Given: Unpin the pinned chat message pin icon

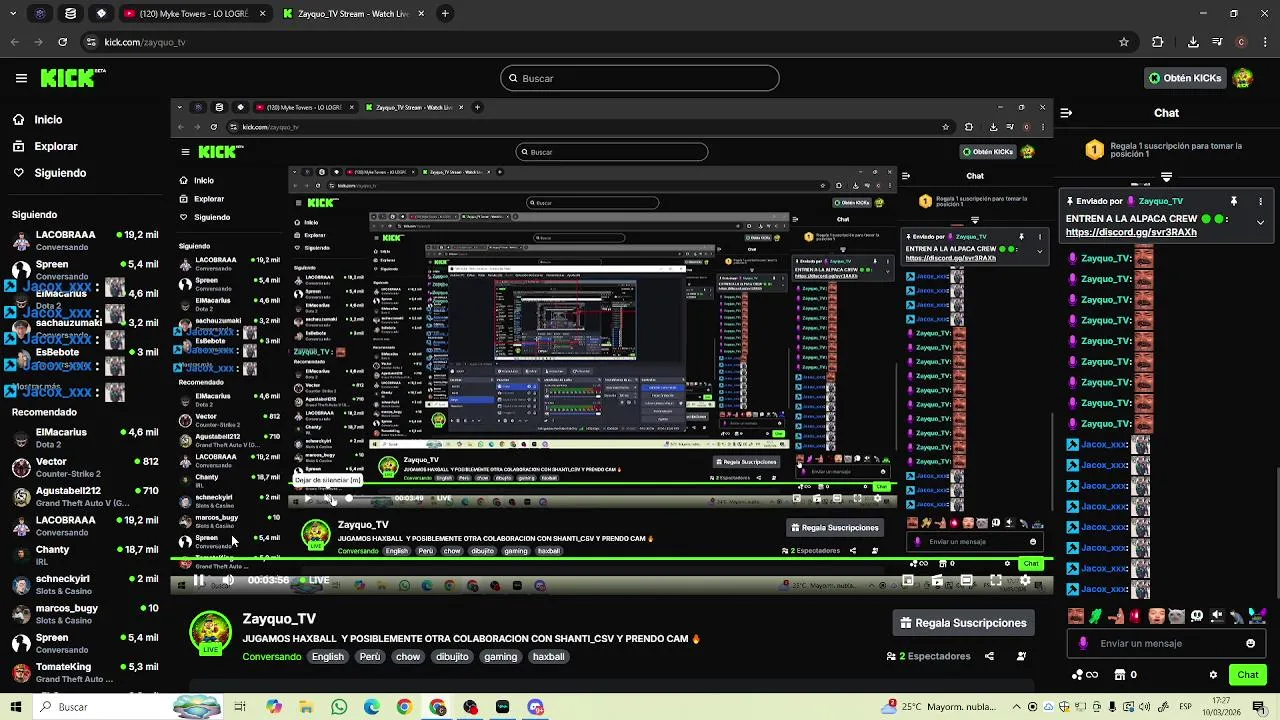Looking at the screenshot, I should click(1234, 201).
